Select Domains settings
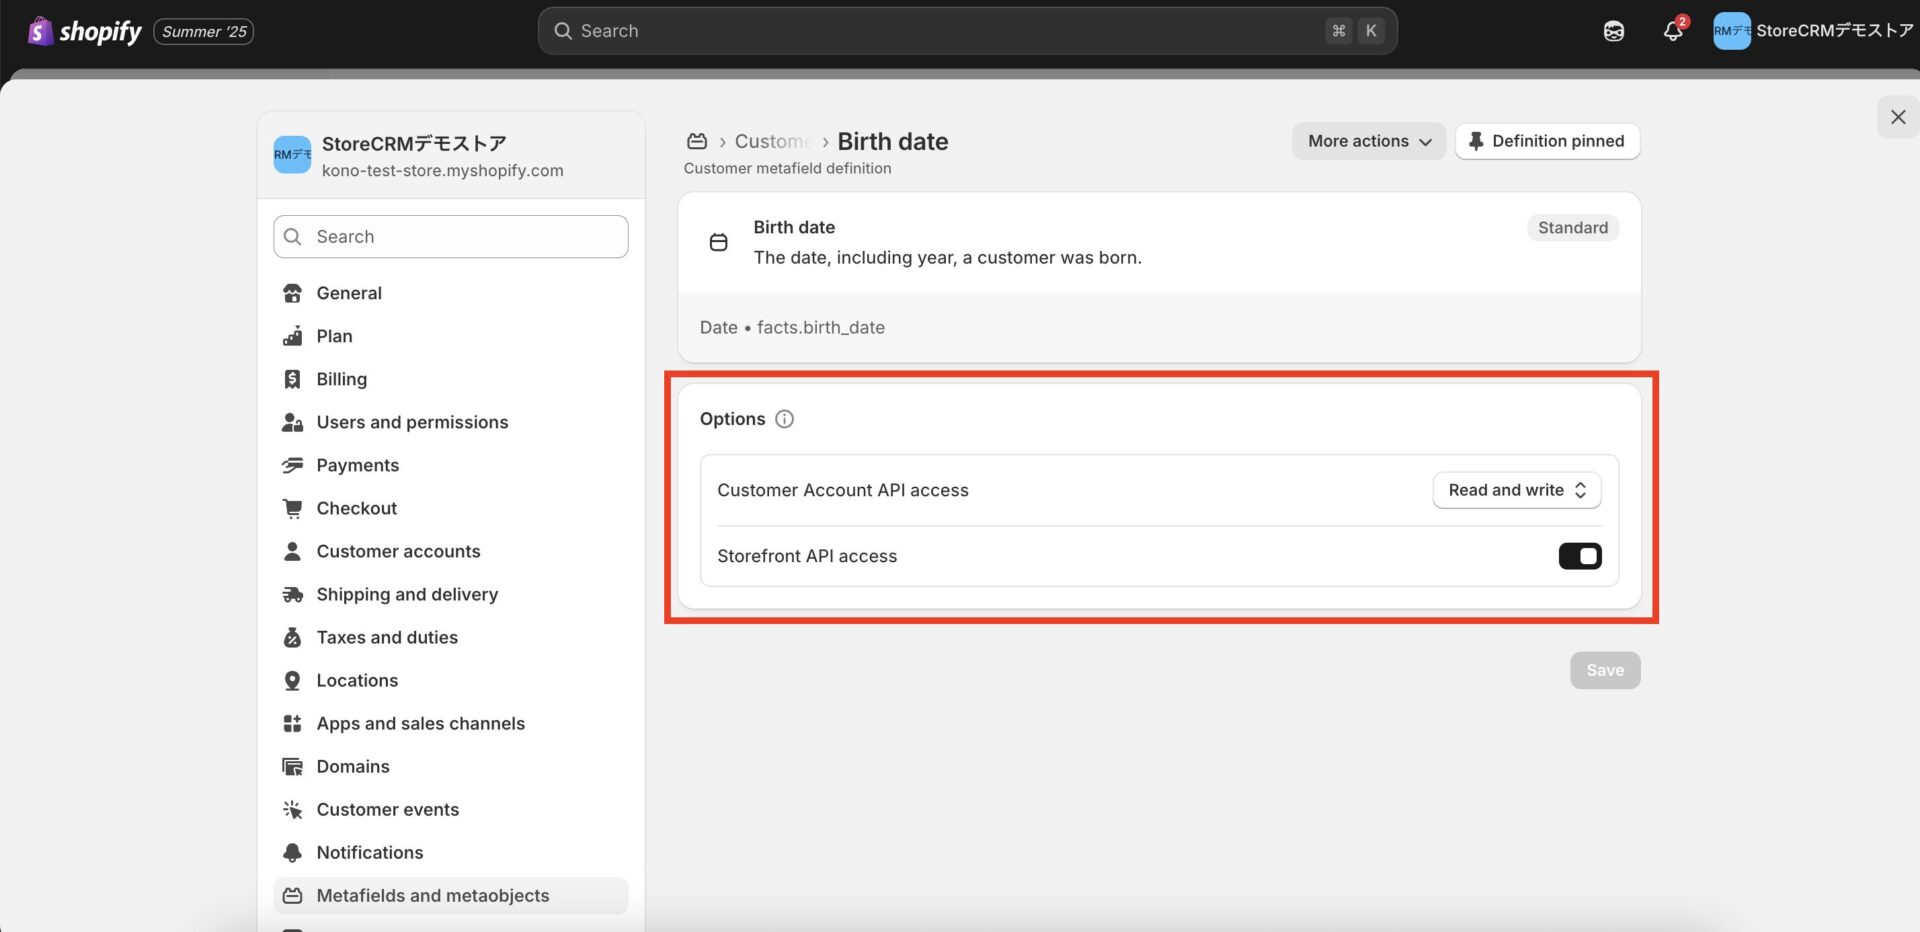 pos(450,766)
